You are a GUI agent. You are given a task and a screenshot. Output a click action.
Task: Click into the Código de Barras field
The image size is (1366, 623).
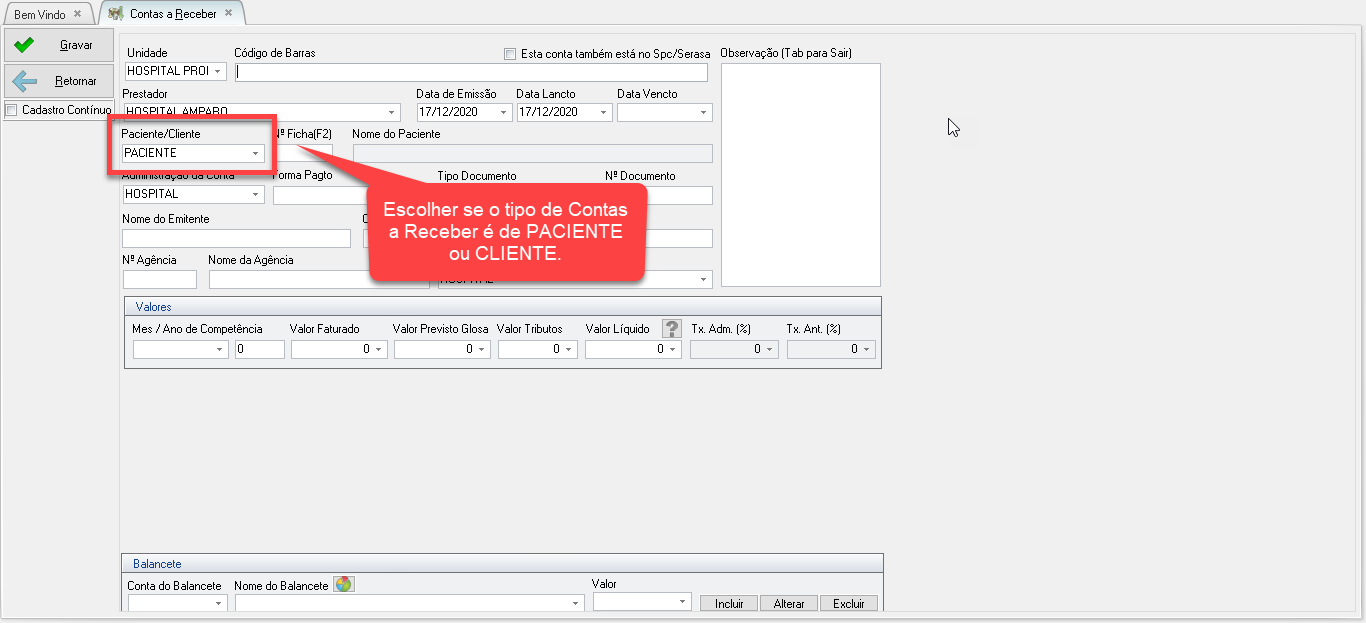point(470,72)
